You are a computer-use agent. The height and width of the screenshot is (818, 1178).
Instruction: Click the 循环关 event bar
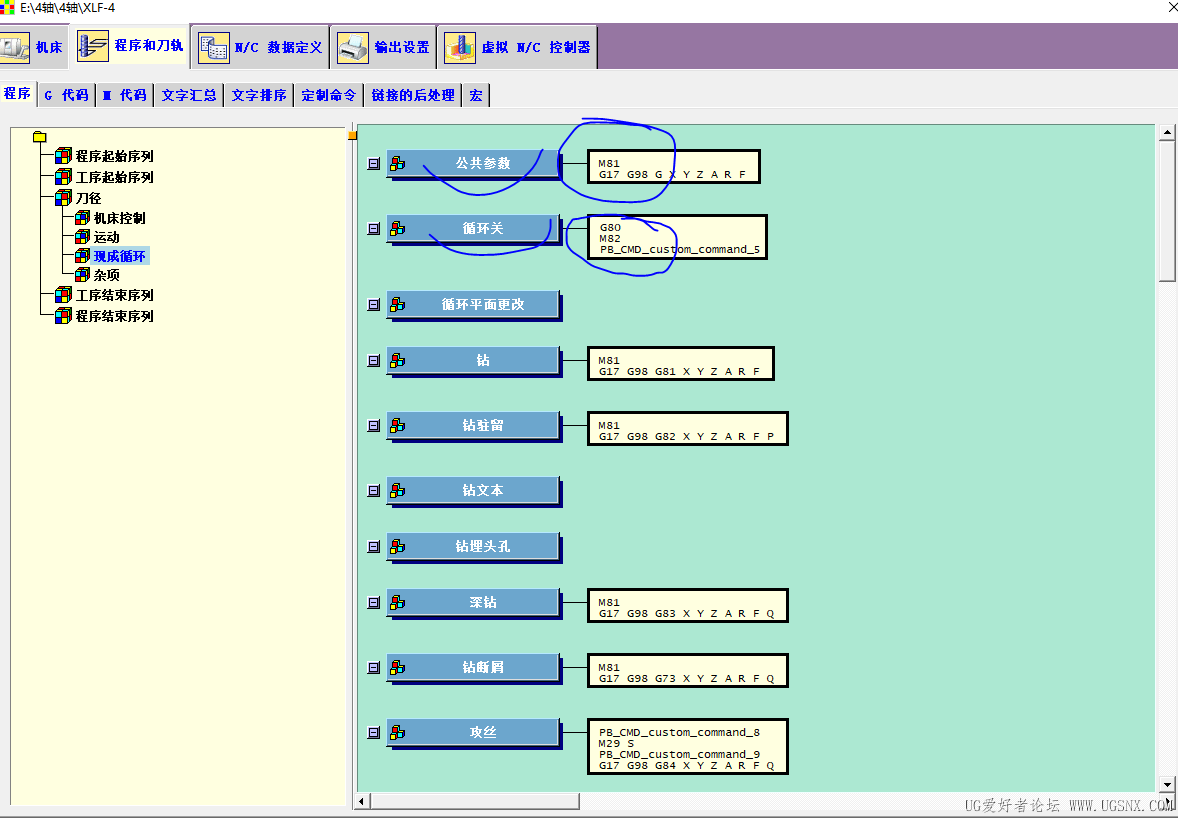coord(473,228)
